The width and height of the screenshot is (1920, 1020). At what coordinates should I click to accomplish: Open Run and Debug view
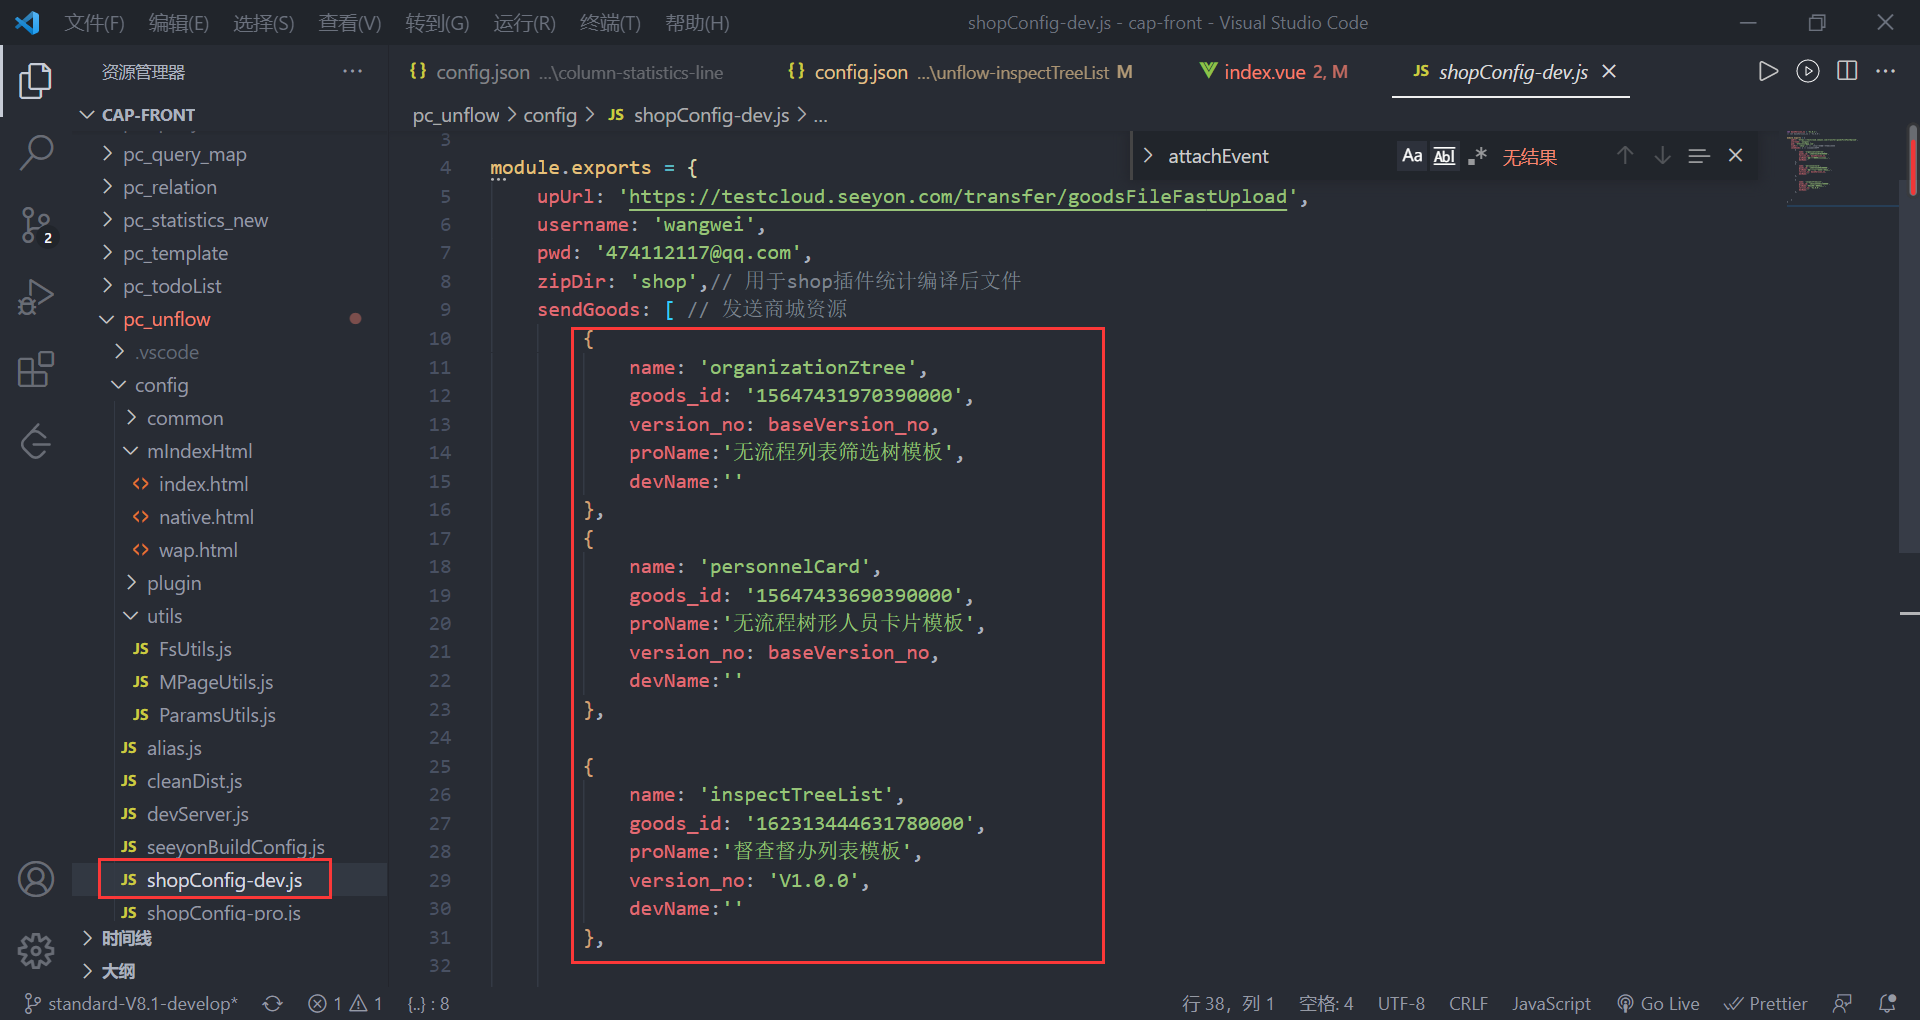point(36,297)
